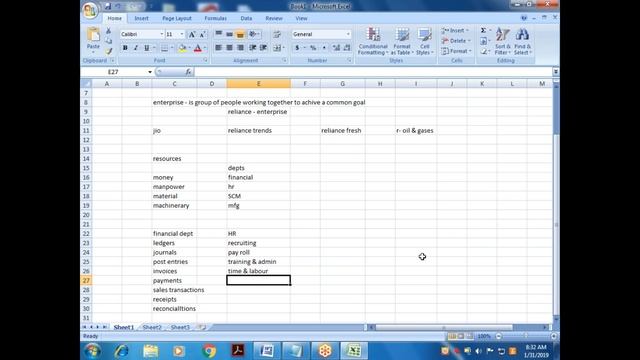Open the font size 11 dropdown

(182, 34)
